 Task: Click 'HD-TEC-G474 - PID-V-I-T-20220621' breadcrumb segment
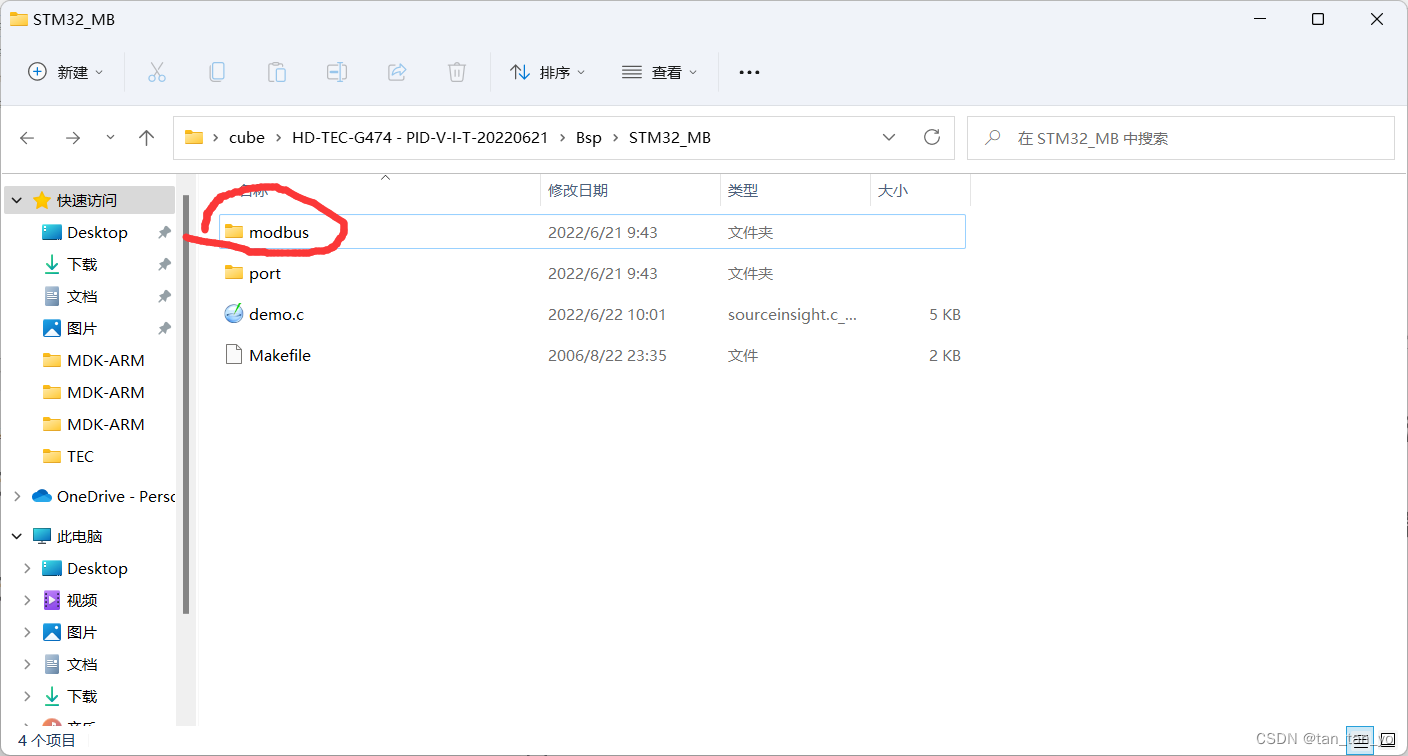pos(420,138)
